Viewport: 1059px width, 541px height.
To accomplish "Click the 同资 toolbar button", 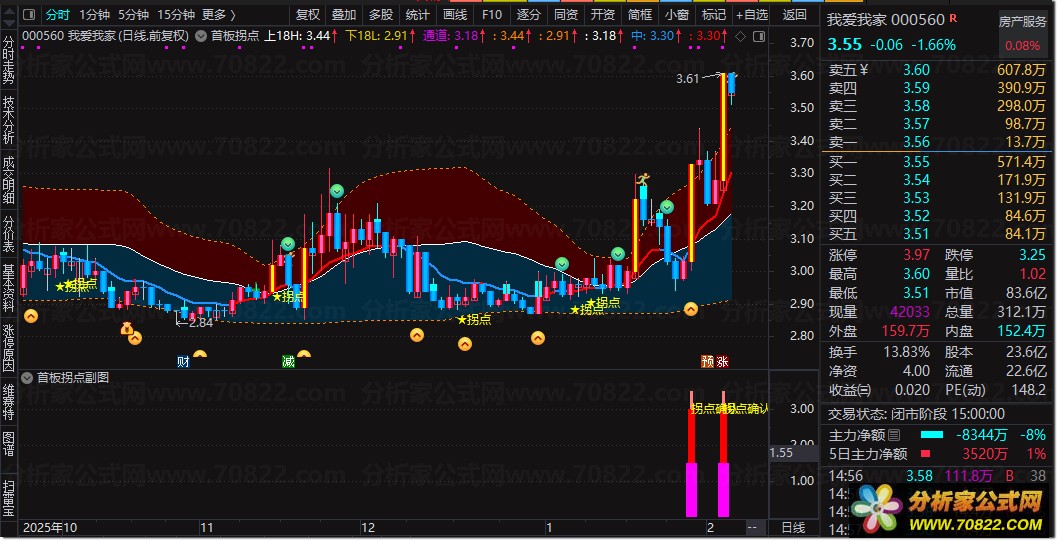I will (x=565, y=14).
